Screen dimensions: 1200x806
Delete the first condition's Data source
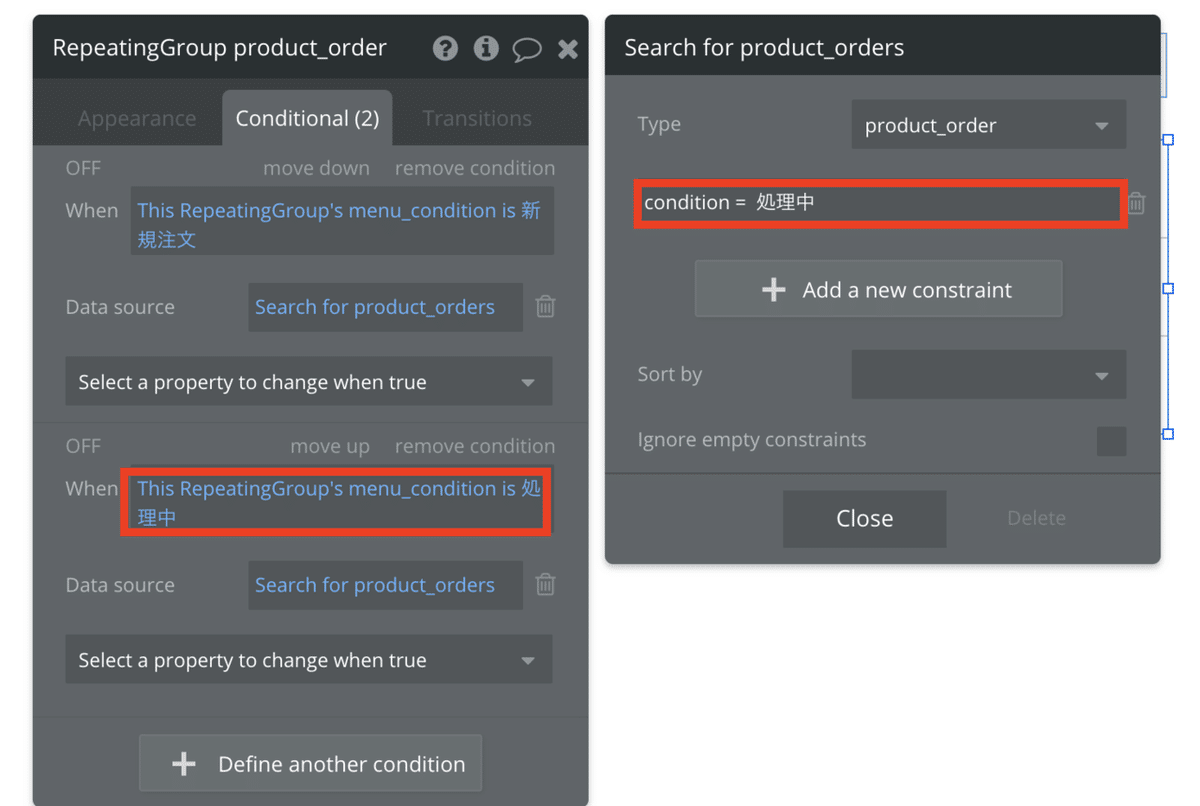click(x=545, y=307)
